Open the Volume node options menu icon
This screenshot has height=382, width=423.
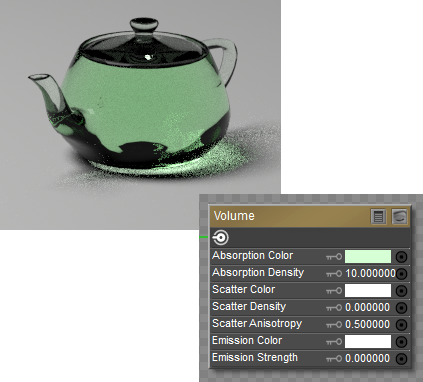[378, 217]
